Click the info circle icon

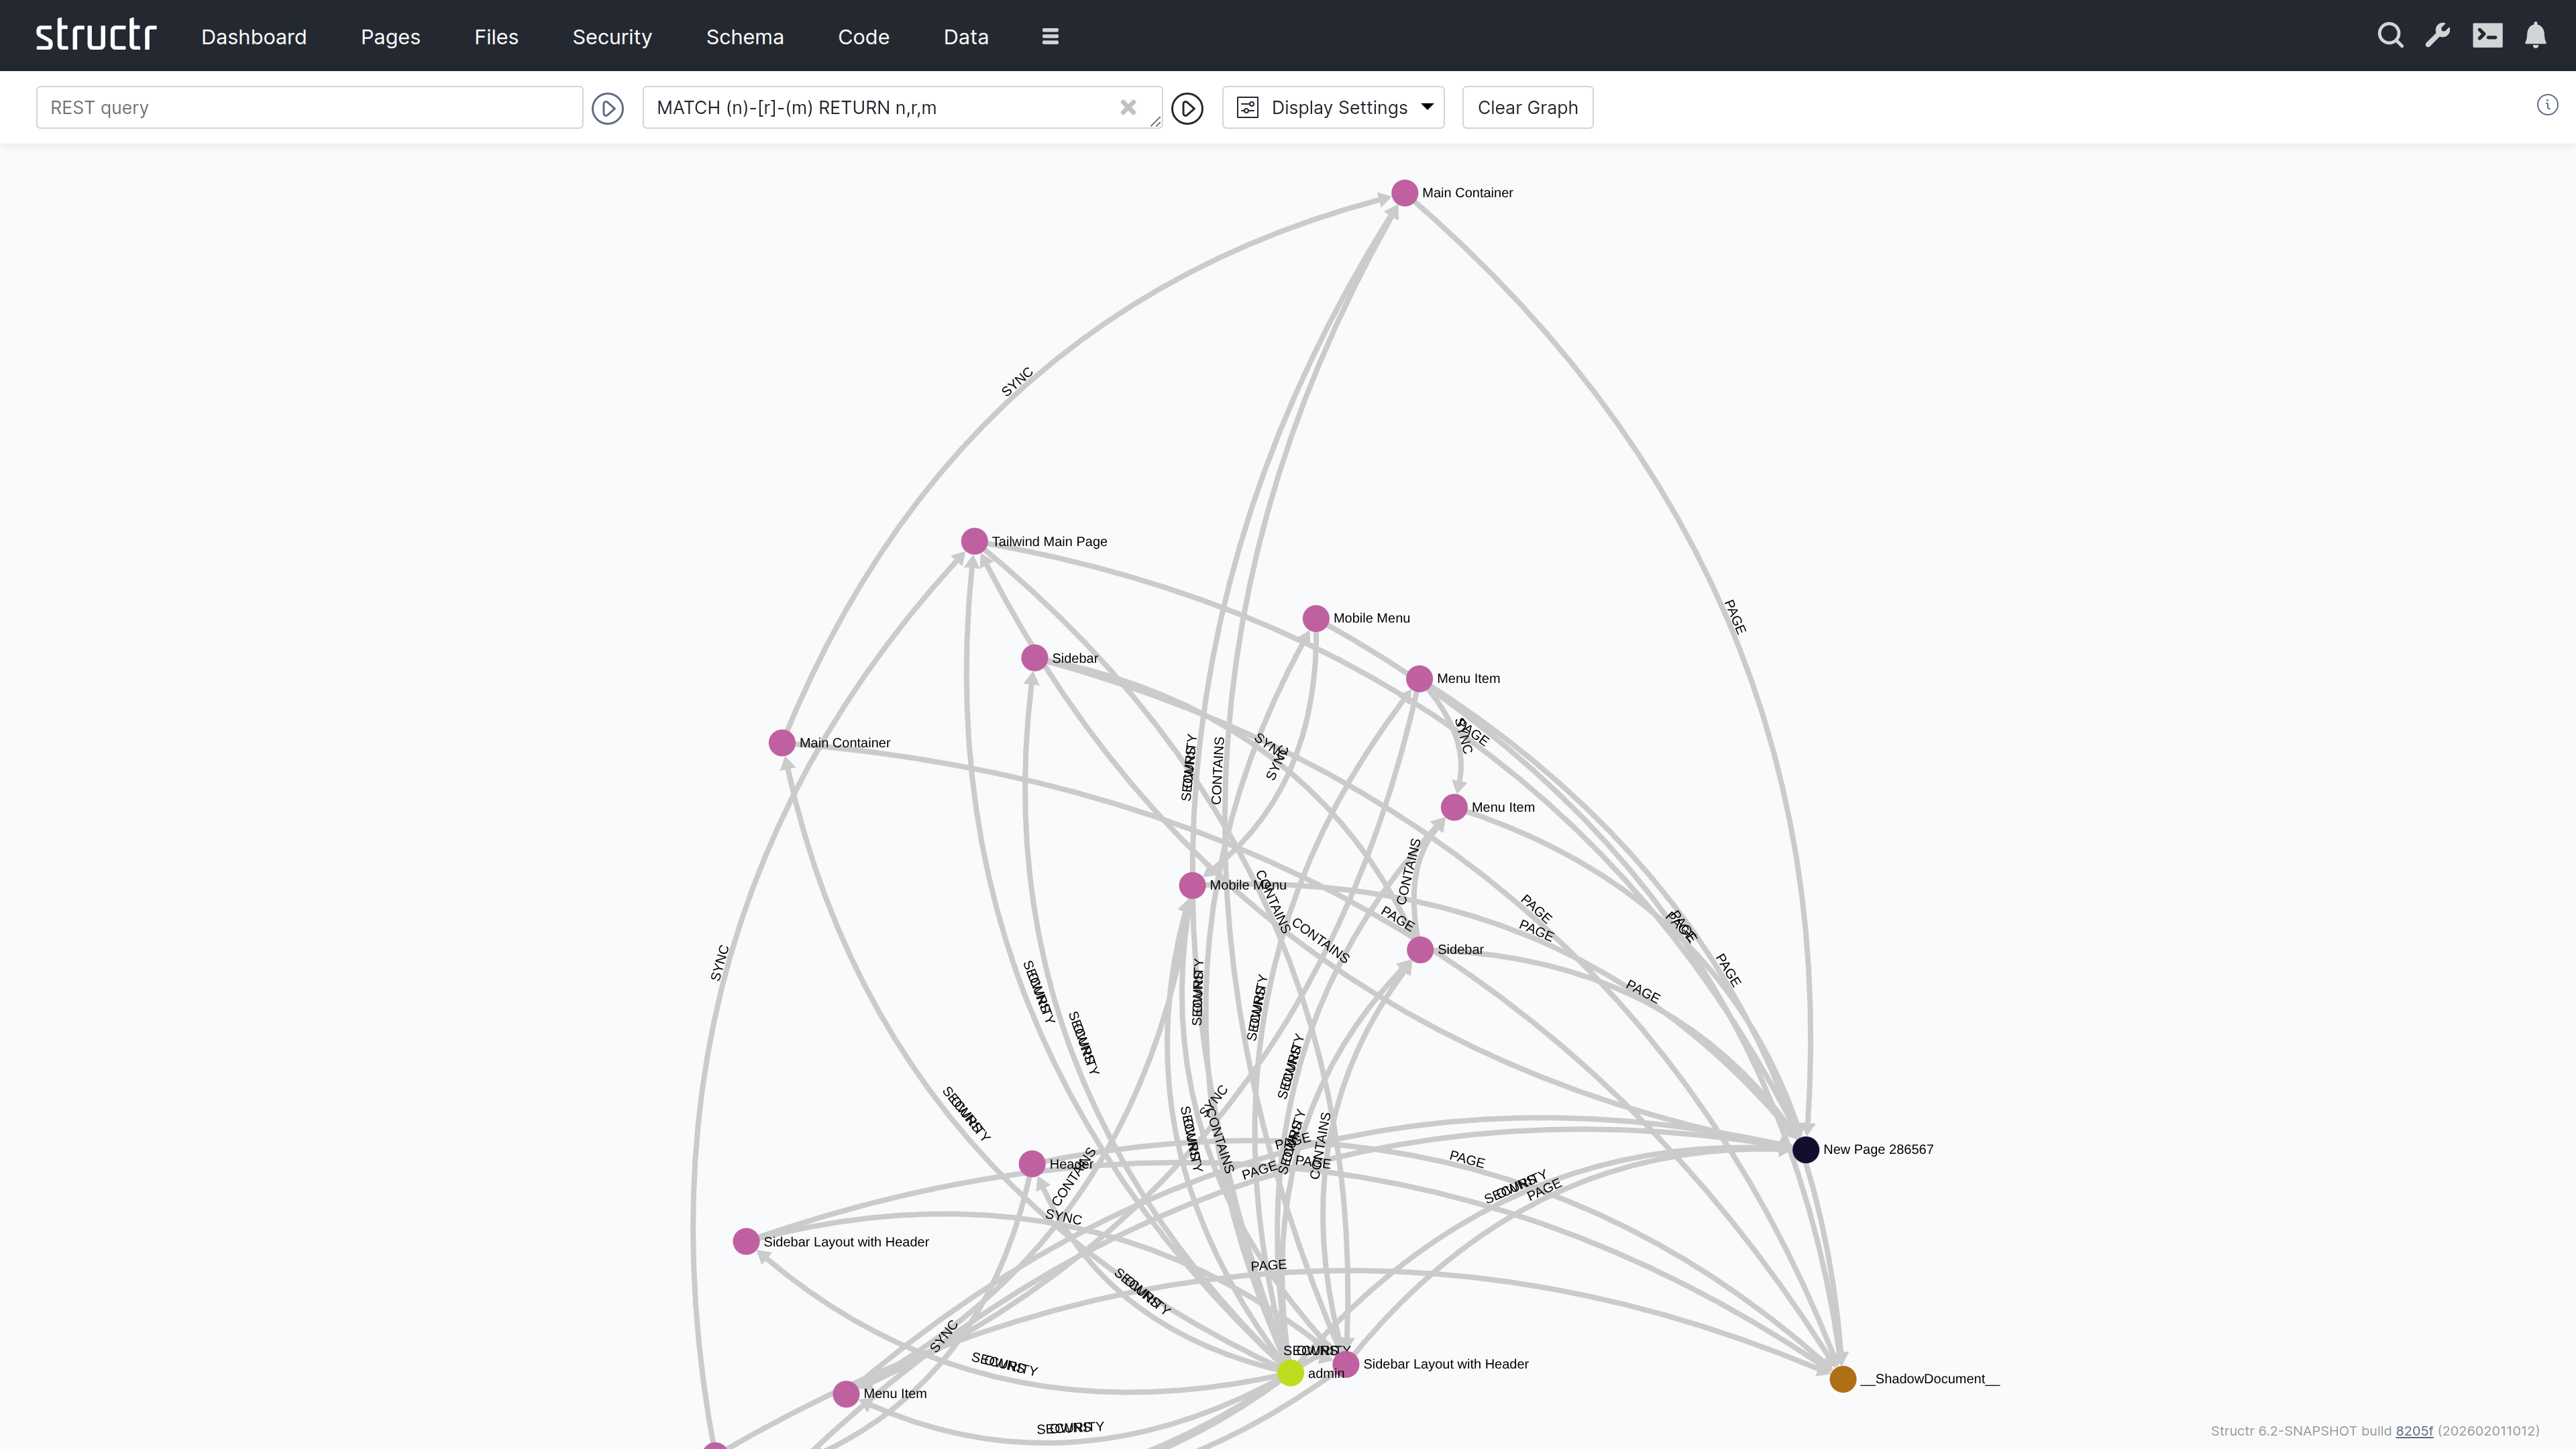coord(2547,105)
